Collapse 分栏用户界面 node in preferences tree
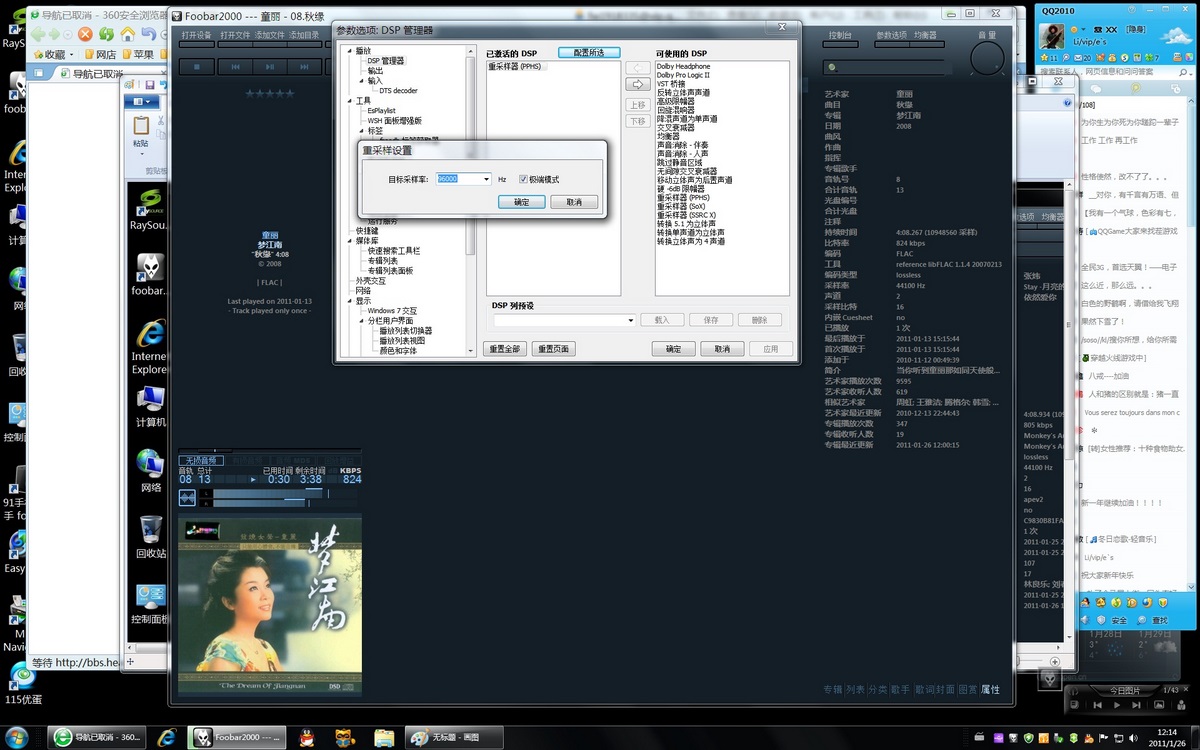 click(x=362, y=320)
